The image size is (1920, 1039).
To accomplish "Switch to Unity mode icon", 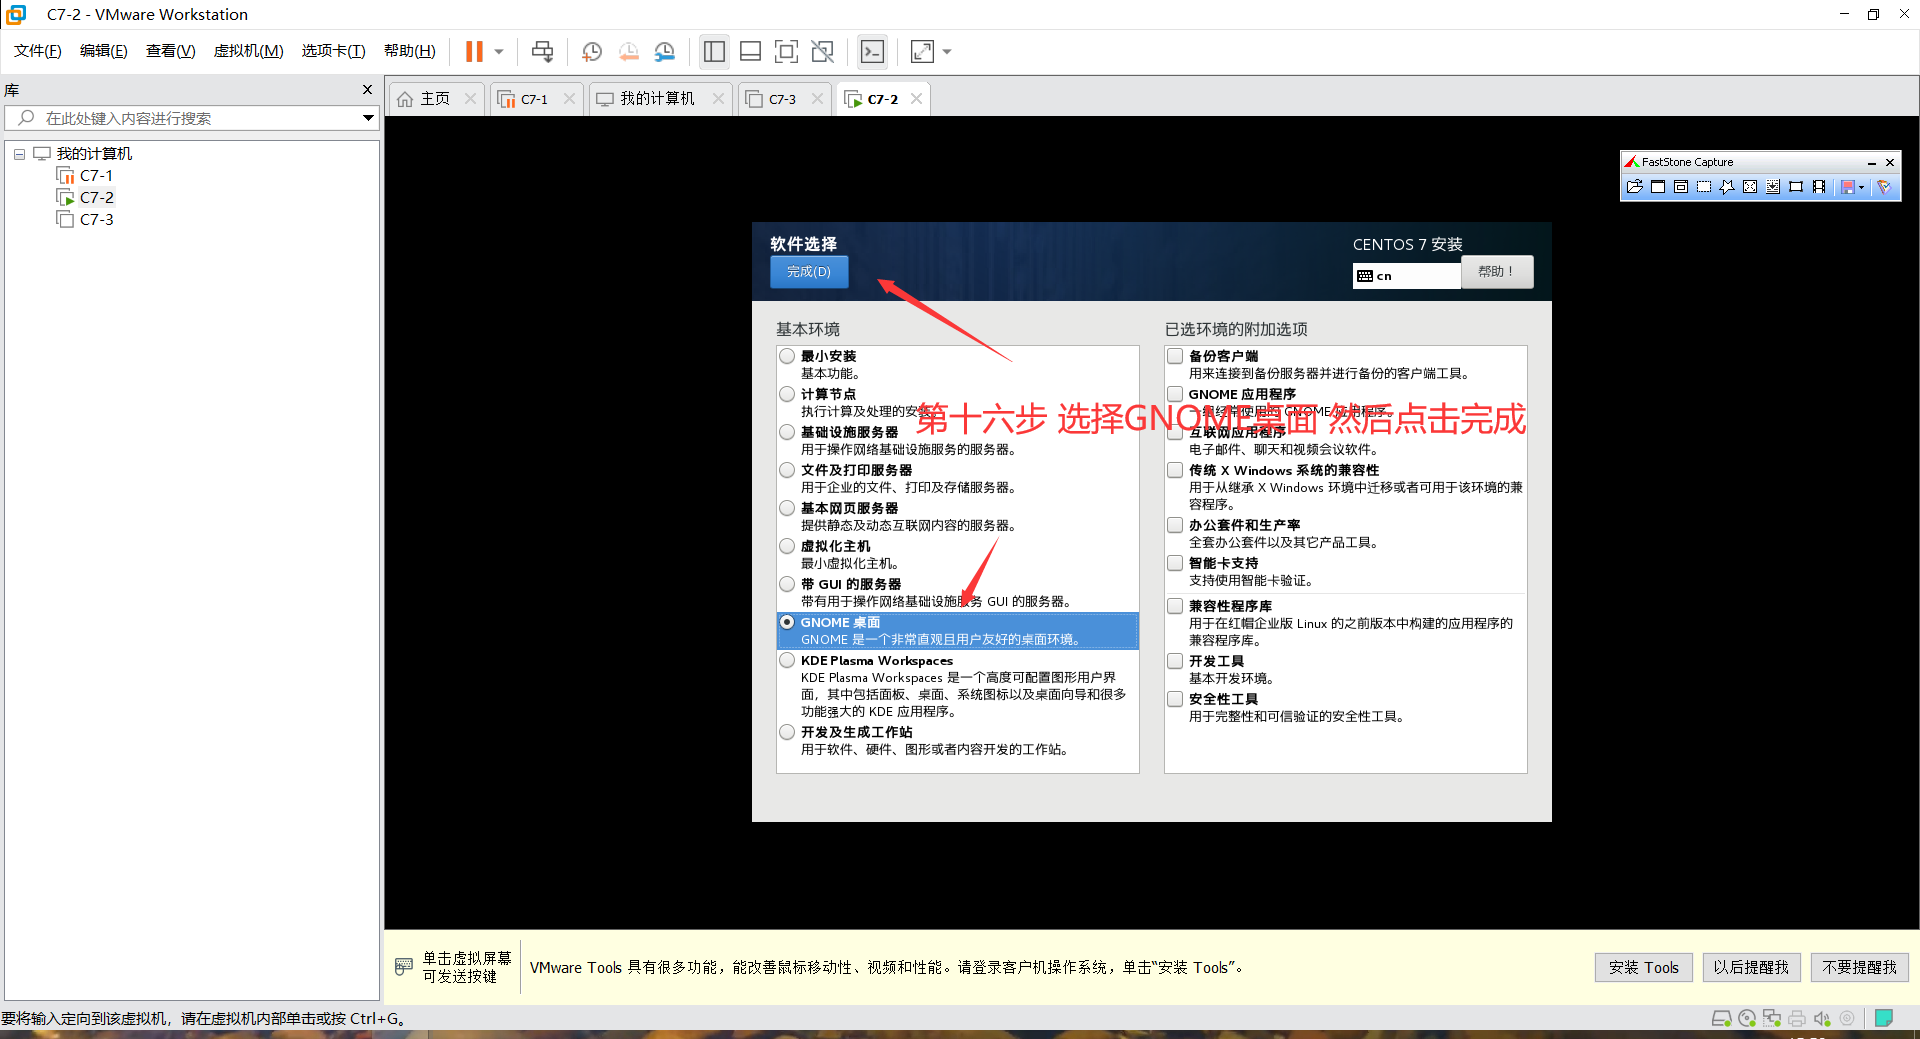I will (x=823, y=51).
